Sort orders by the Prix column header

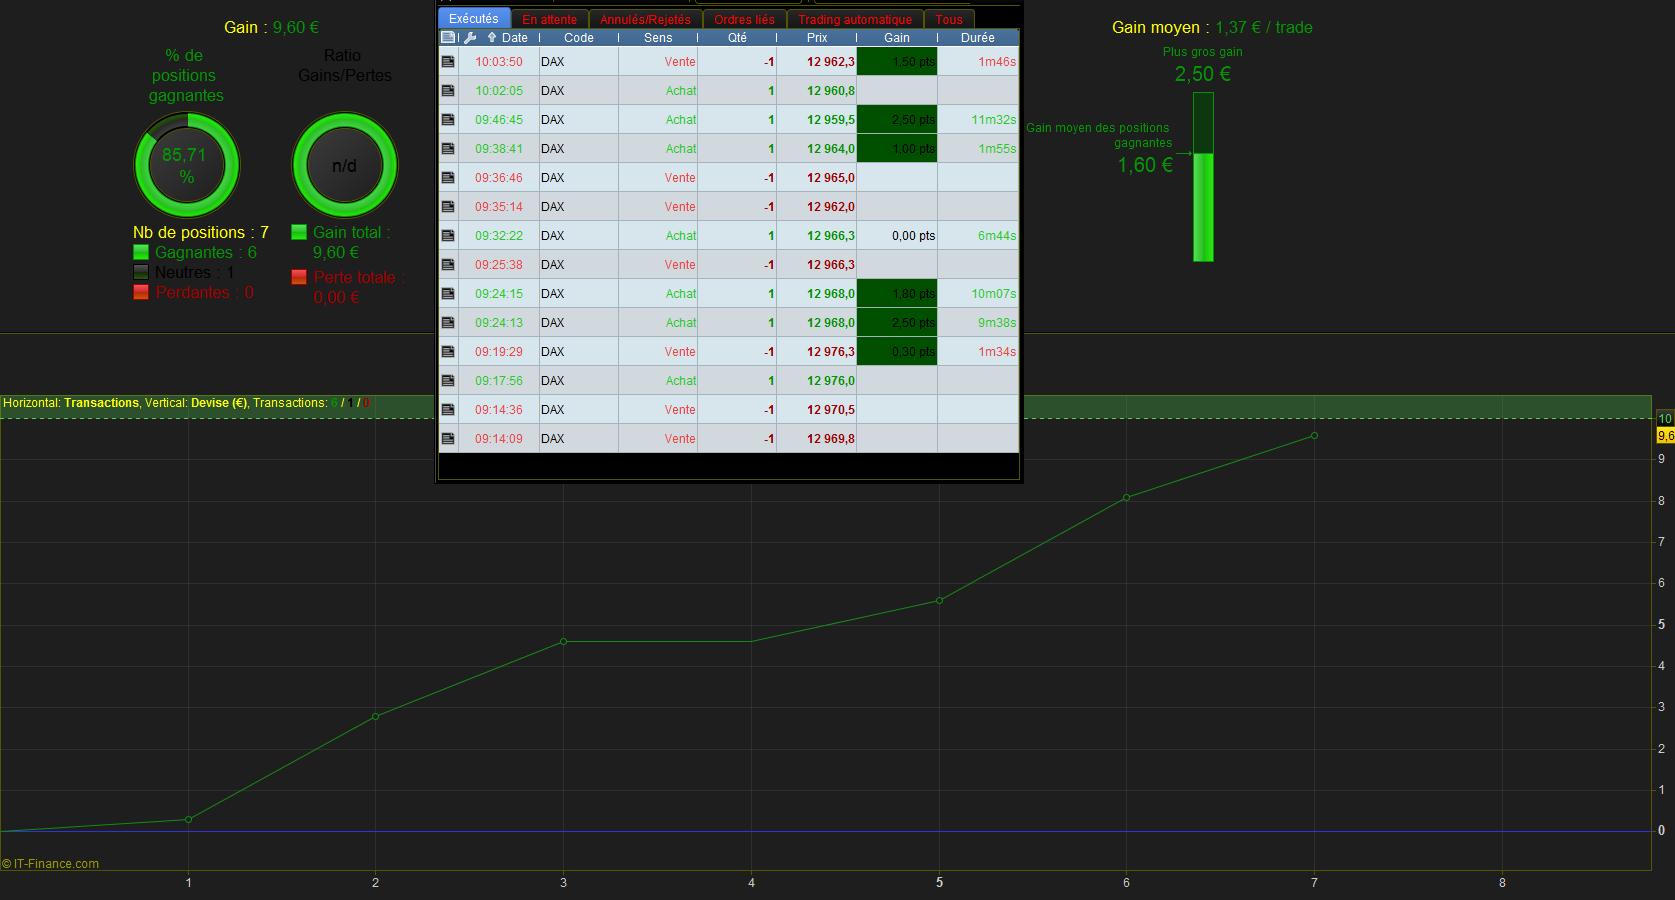point(817,38)
